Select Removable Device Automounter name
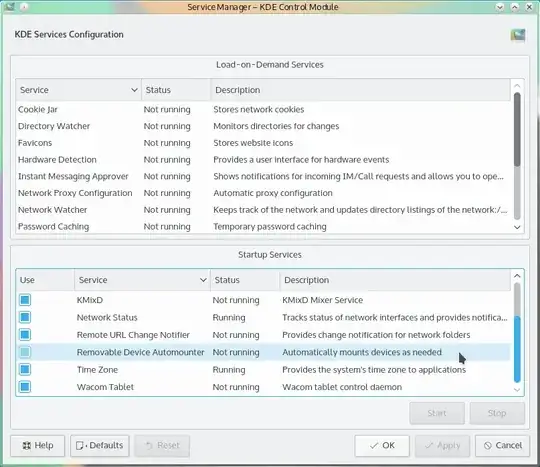 click(141, 352)
